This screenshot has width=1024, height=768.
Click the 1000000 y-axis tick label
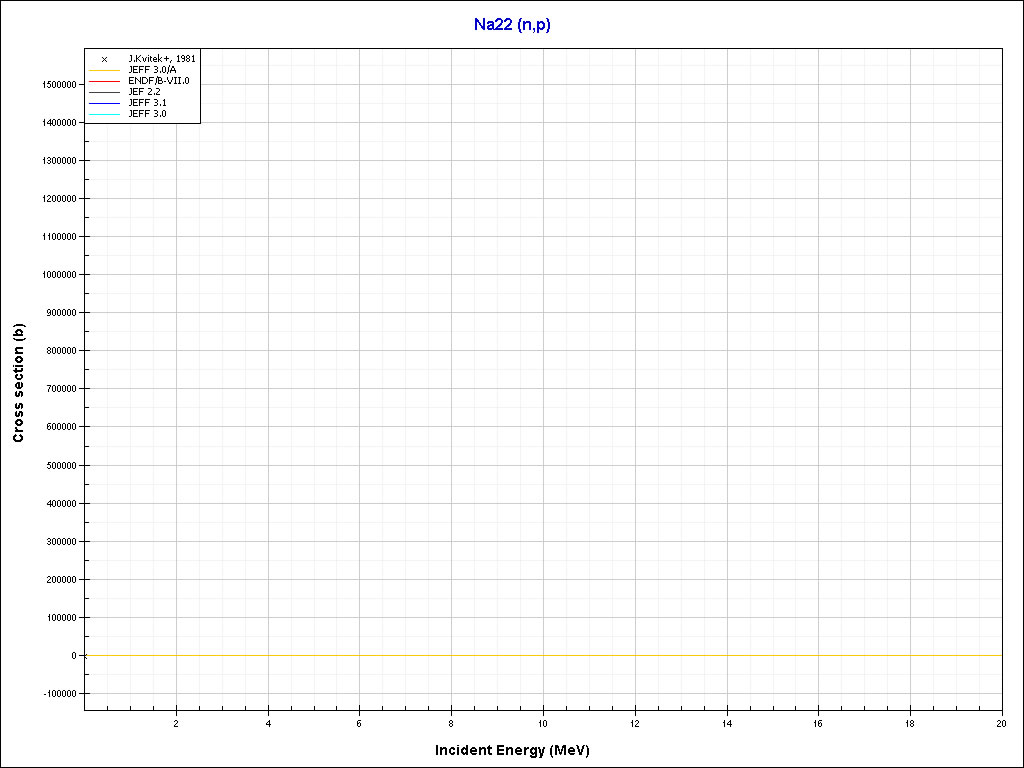pos(59,275)
